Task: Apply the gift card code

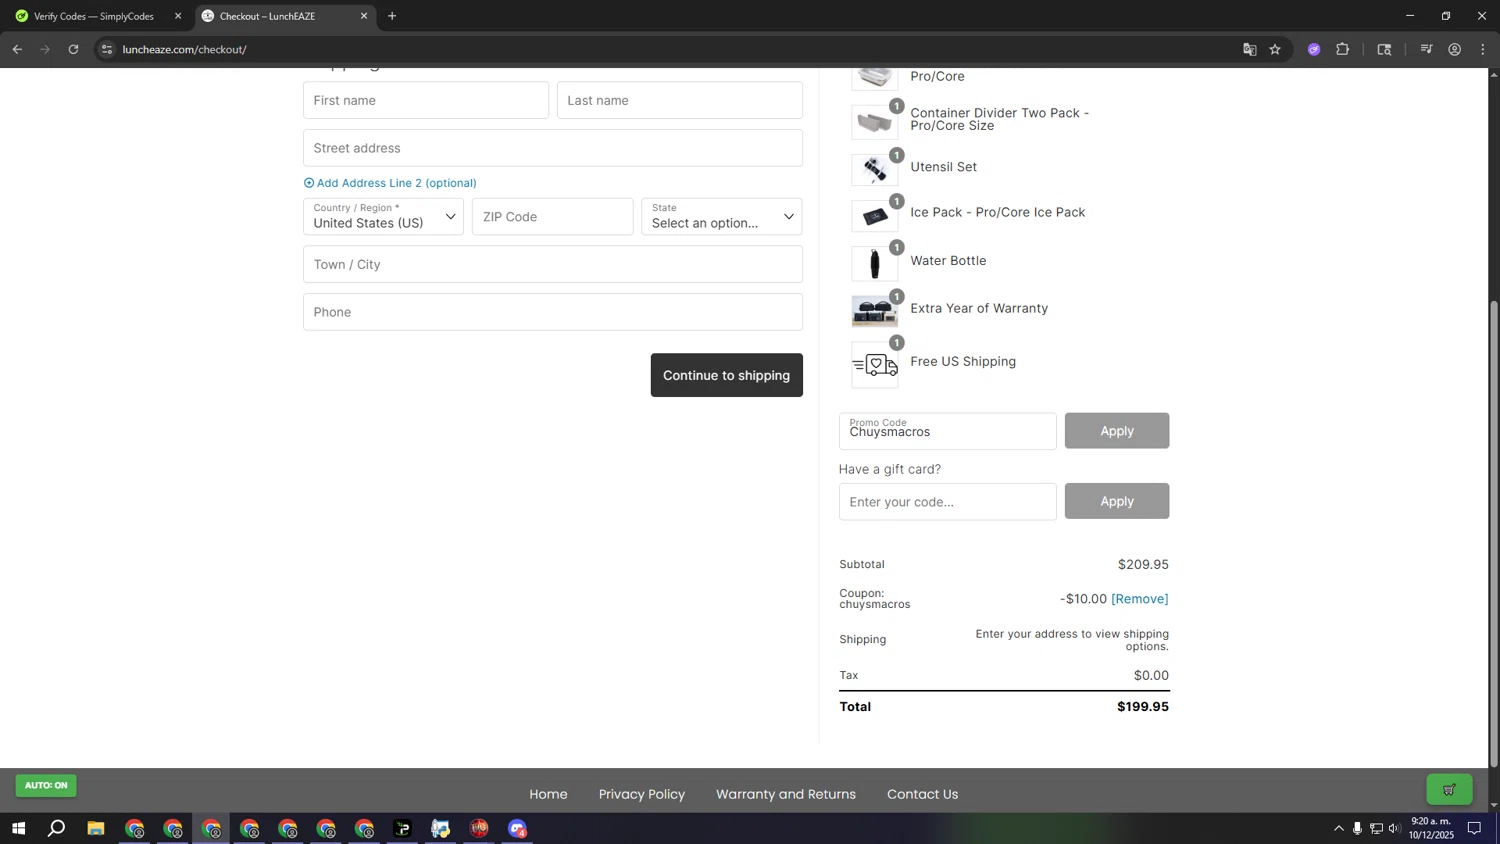Action: tap(1117, 501)
